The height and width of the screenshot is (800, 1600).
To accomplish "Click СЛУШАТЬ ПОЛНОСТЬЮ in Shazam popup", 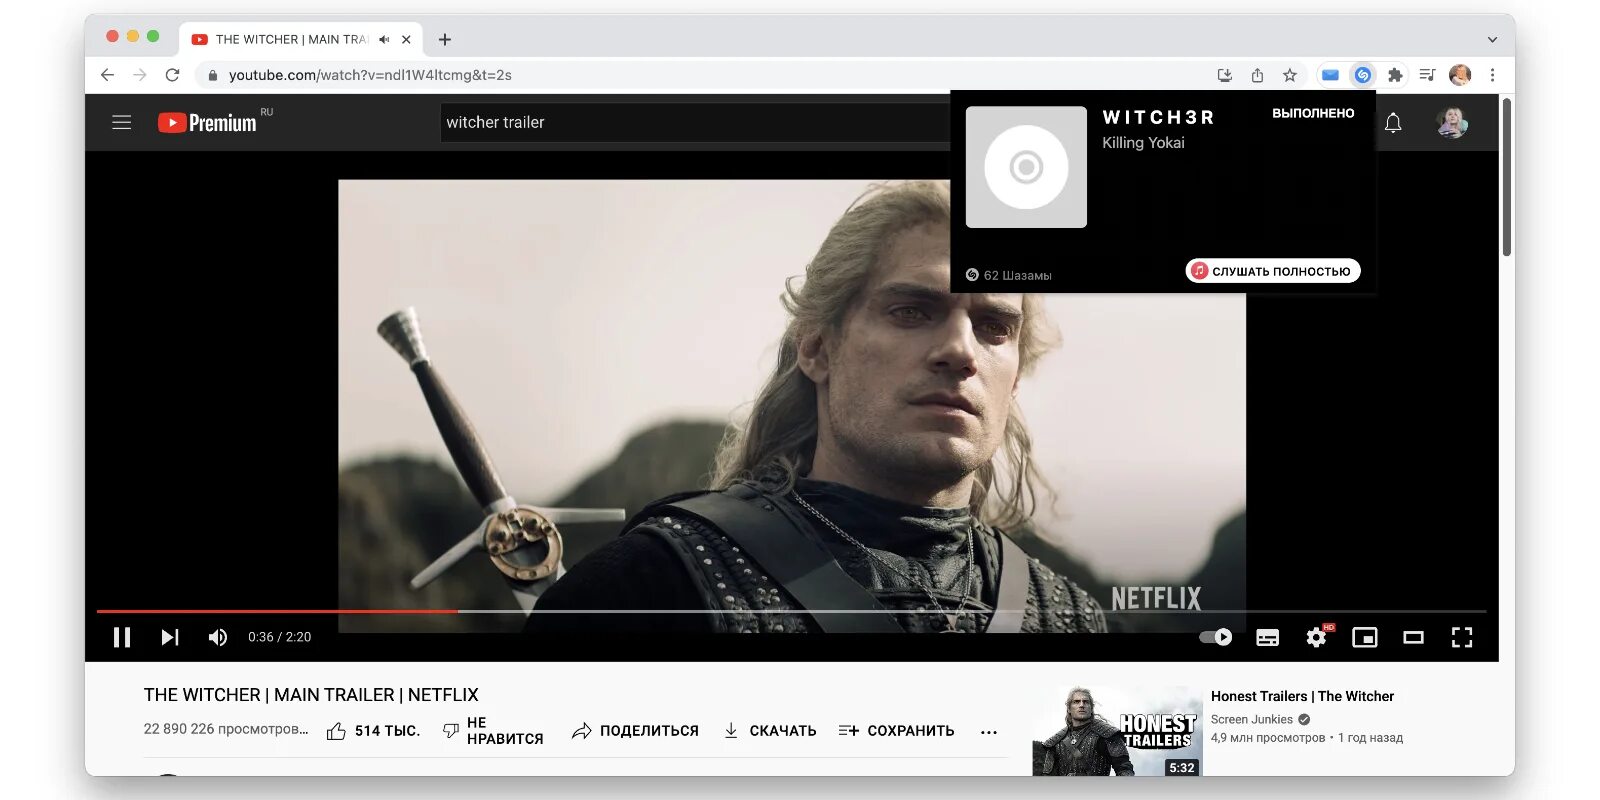I will click(x=1273, y=271).
